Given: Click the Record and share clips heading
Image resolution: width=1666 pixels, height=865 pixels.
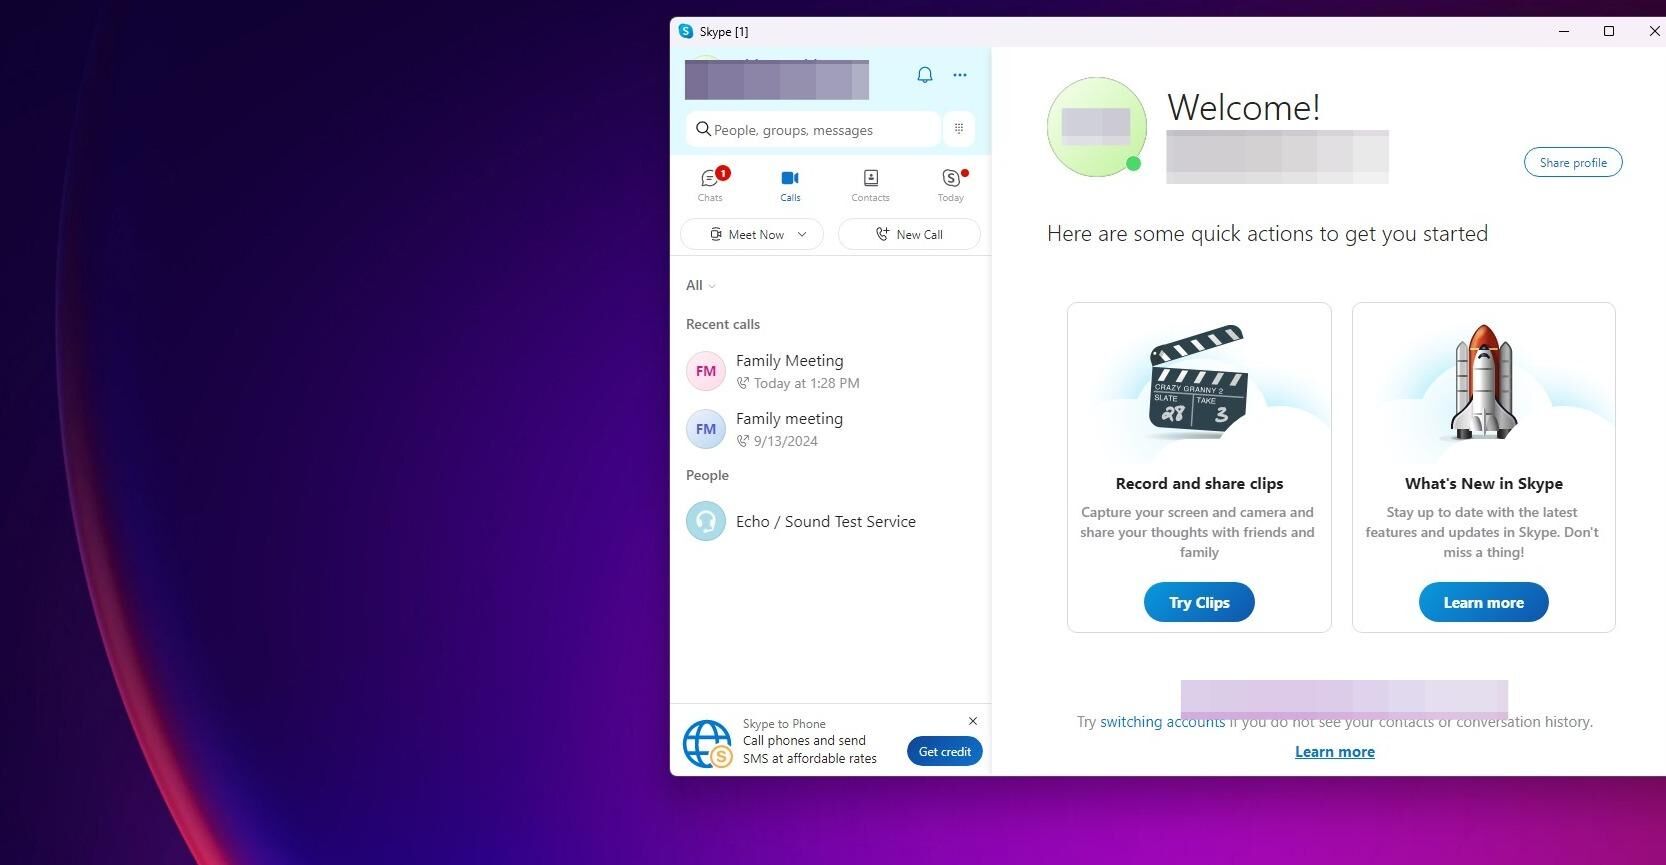Looking at the screenshot, I should coord(1199,483).
